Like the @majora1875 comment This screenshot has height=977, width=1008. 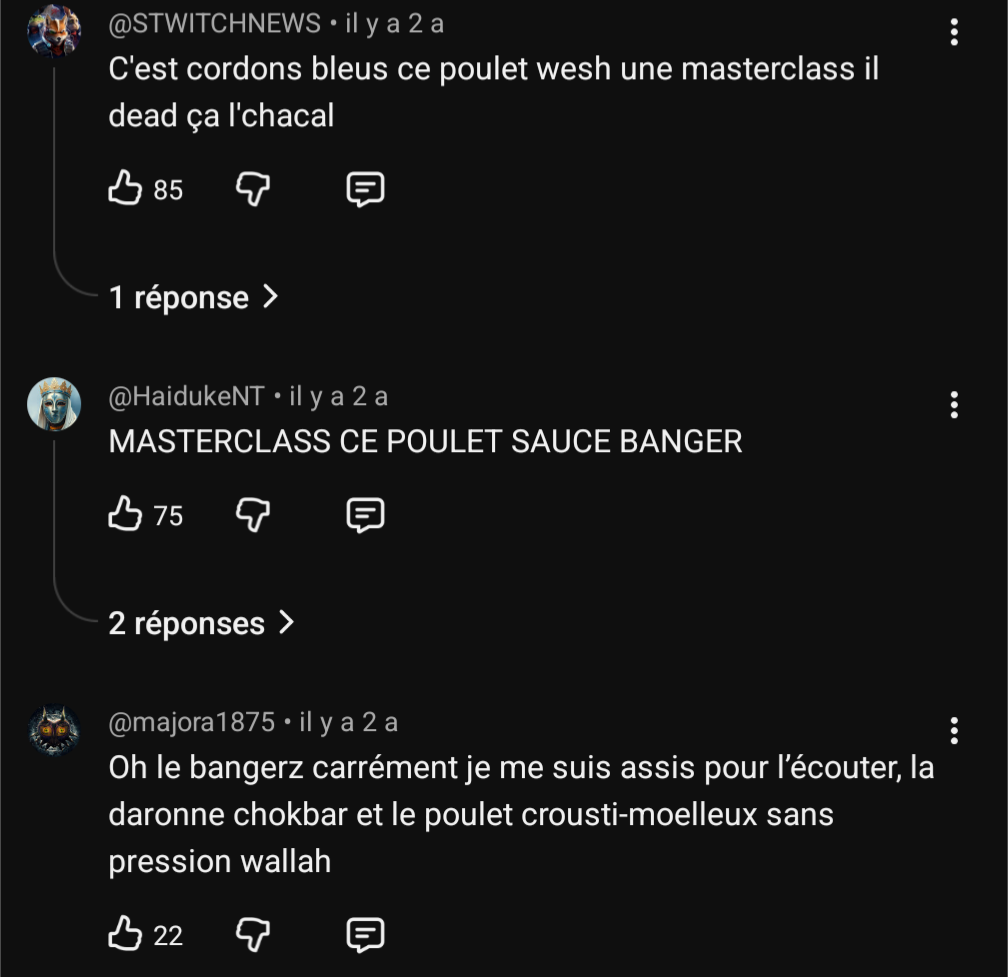point(125,935)
